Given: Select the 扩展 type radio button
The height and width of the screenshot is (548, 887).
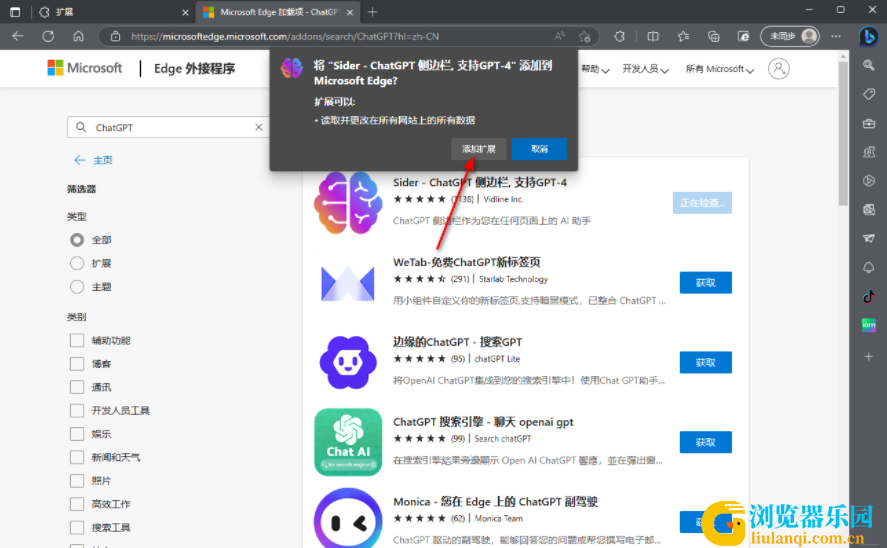Looking at the screenshot, I should click(77, 264).
